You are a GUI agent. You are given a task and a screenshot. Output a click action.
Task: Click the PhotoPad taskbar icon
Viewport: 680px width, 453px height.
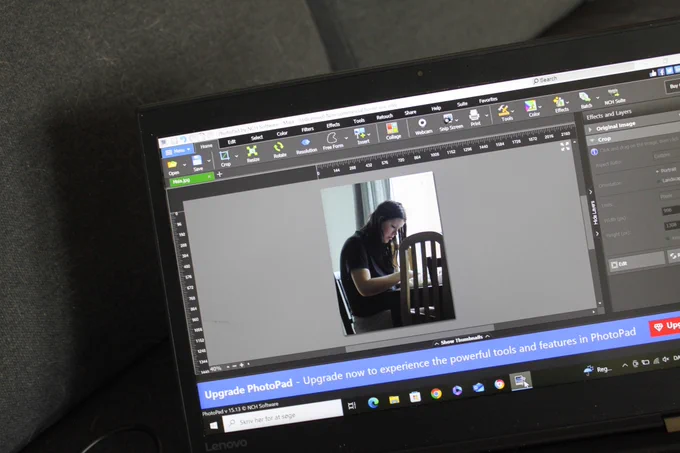tap(520, 381)
